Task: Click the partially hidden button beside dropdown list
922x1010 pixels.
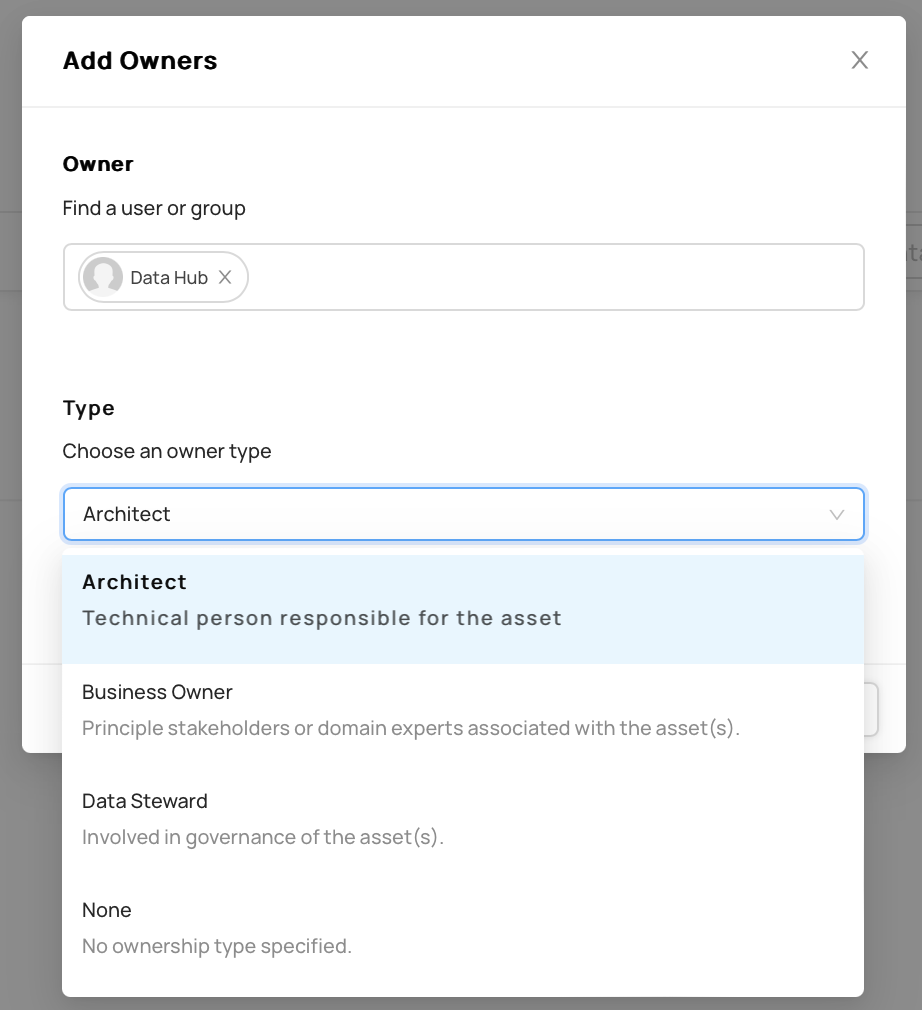Action: pos(871,709)
